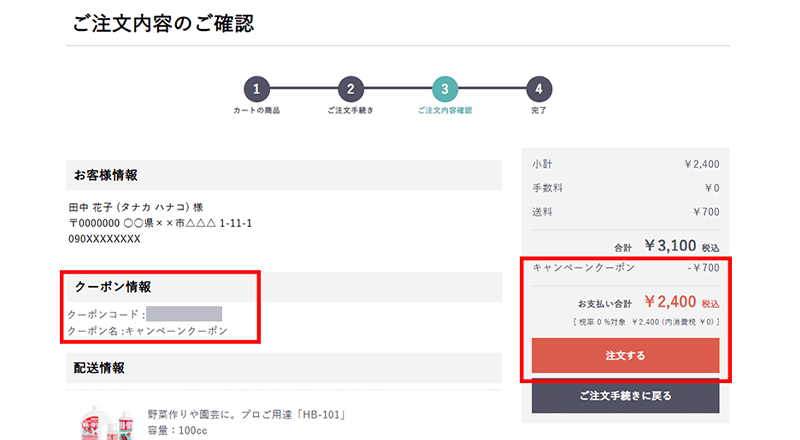
Task: Select the カートの商品 step label
Action: tap(256, 110)
